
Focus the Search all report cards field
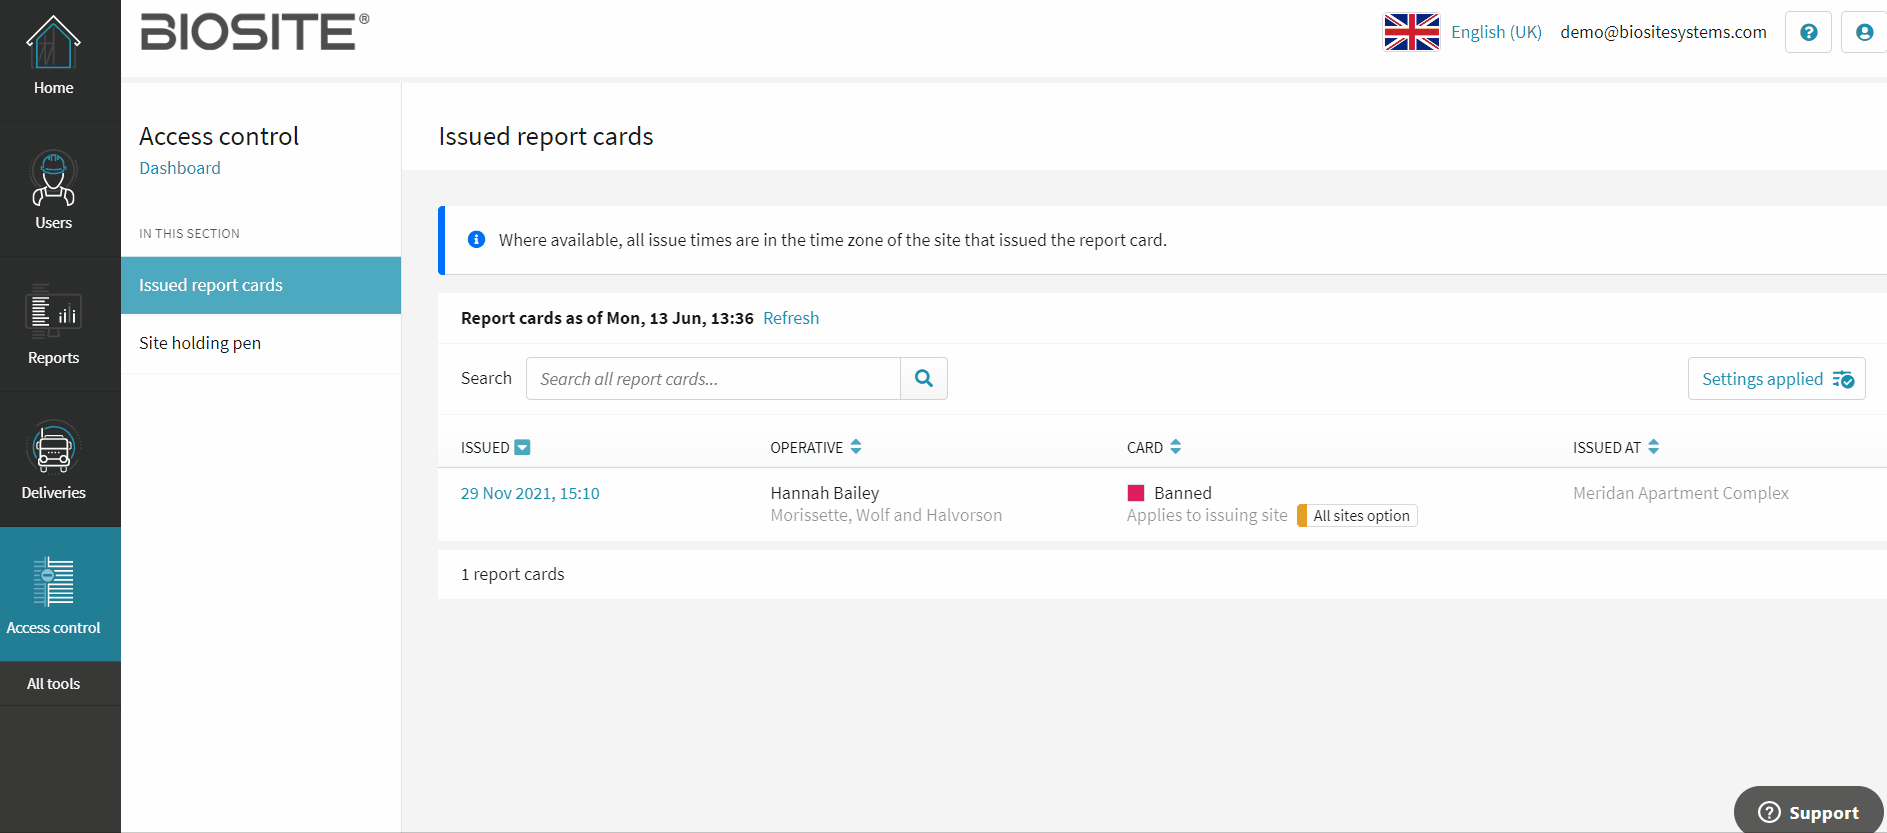tap(713, 379)
